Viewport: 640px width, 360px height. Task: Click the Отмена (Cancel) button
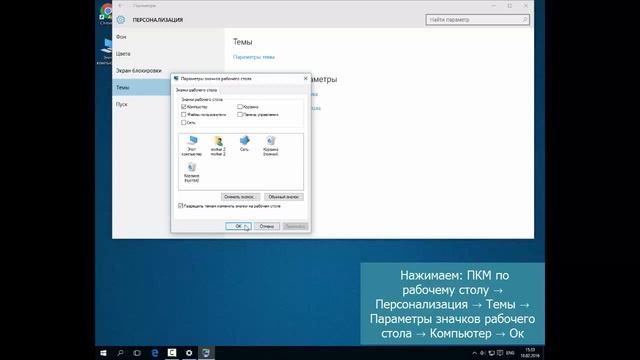pyautogui.click(x=267, y=226)
